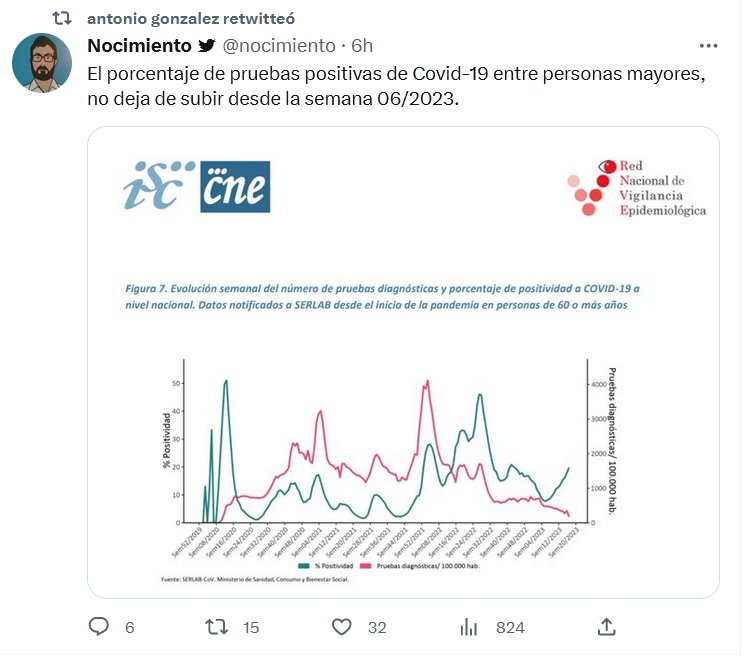The image size is (742, 656).
Task: Open the Nocimiento display name link
Action: [139, 46]
